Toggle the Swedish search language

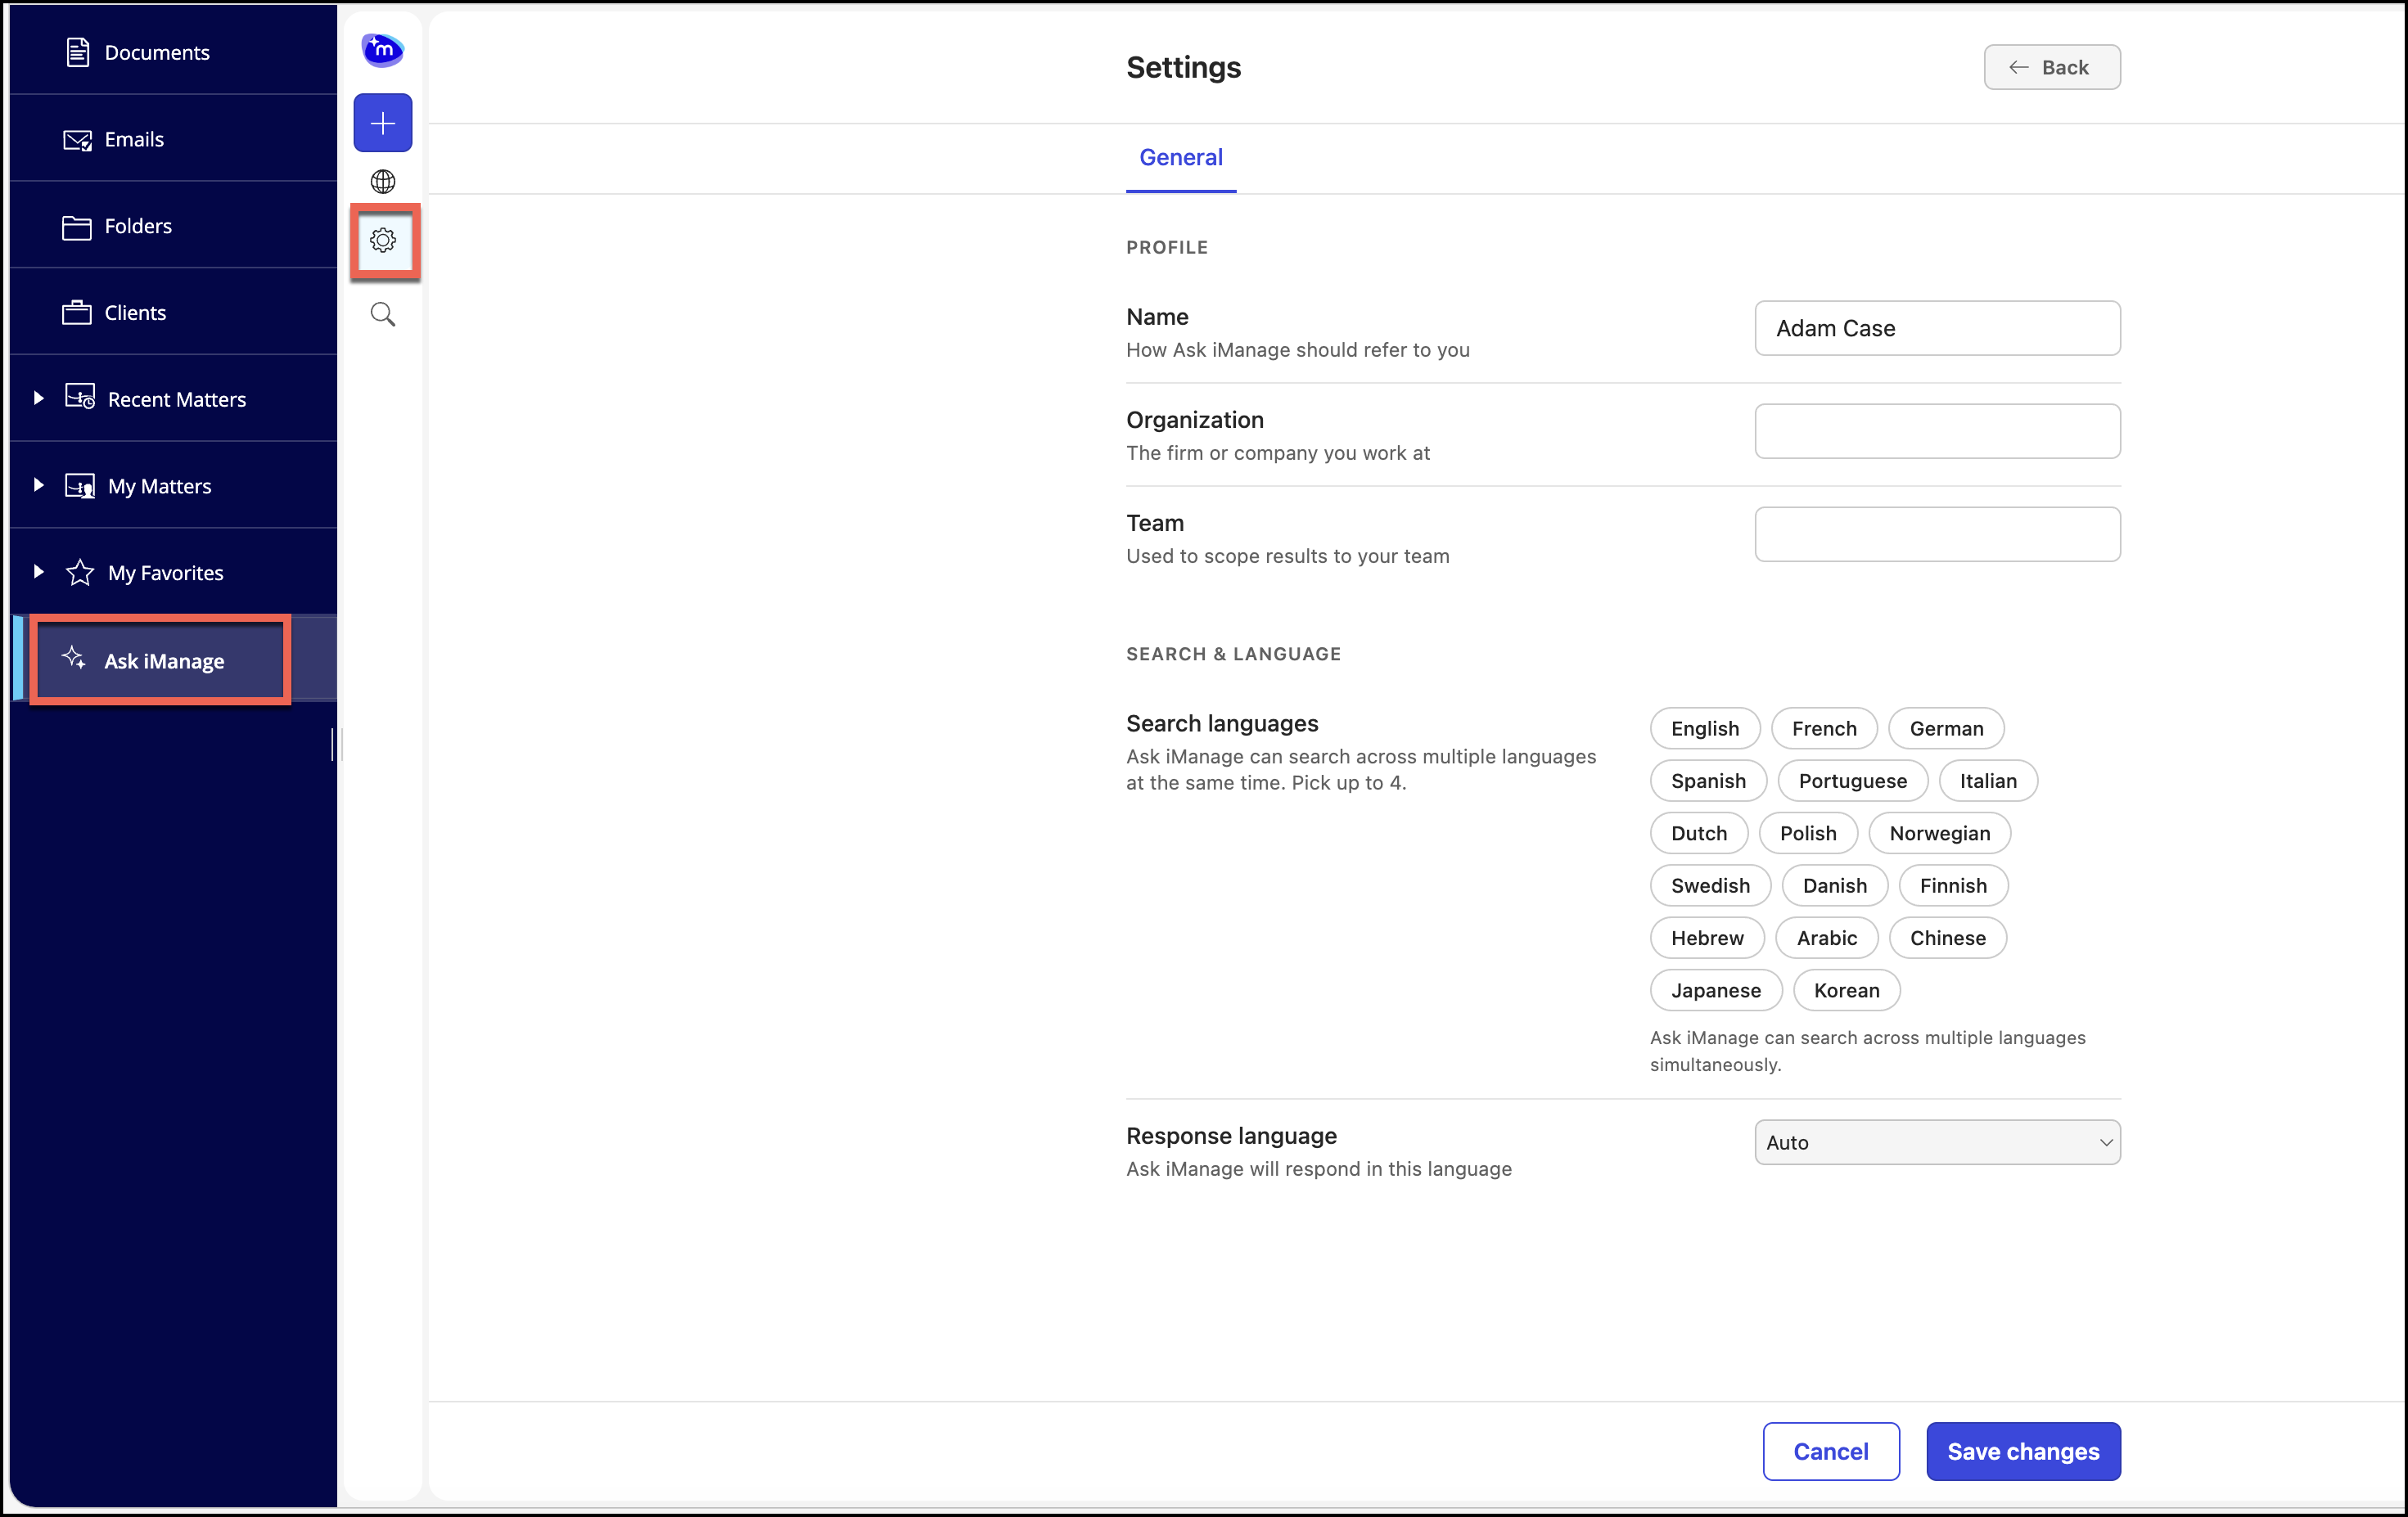(x=1710, y=885)
